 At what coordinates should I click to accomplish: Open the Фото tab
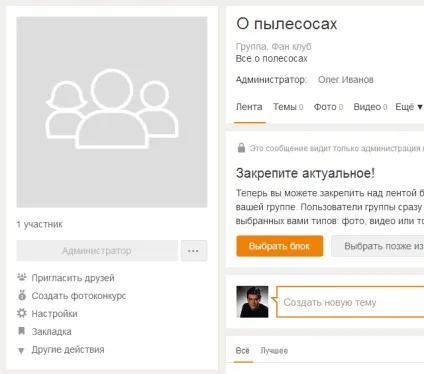coord(328,107)
